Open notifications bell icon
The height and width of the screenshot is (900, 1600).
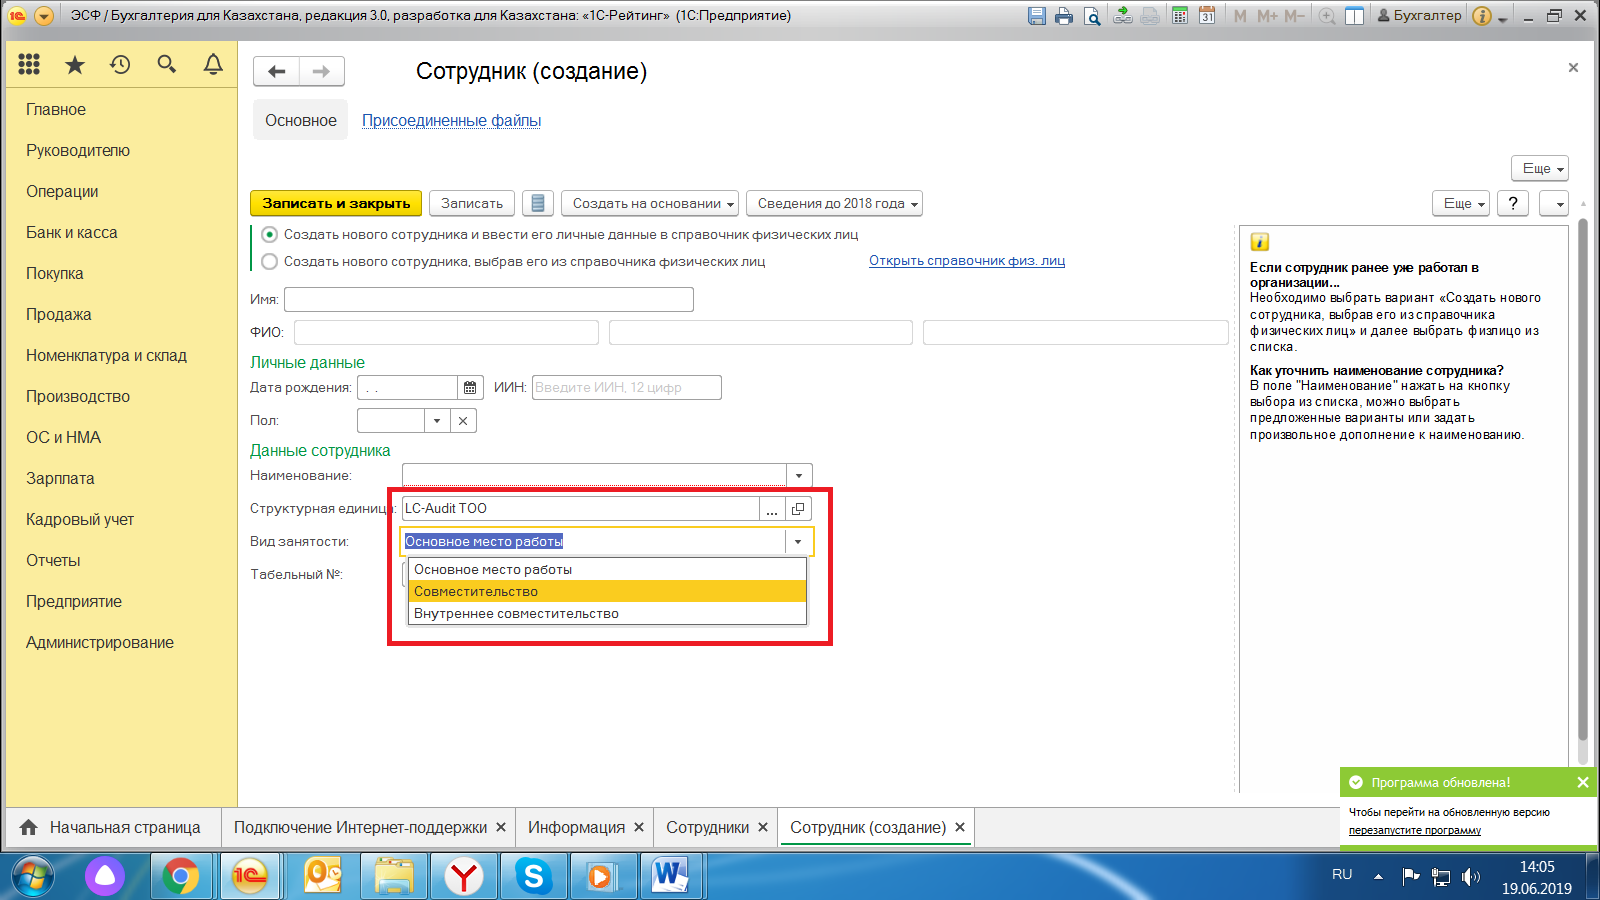point(213,65)
